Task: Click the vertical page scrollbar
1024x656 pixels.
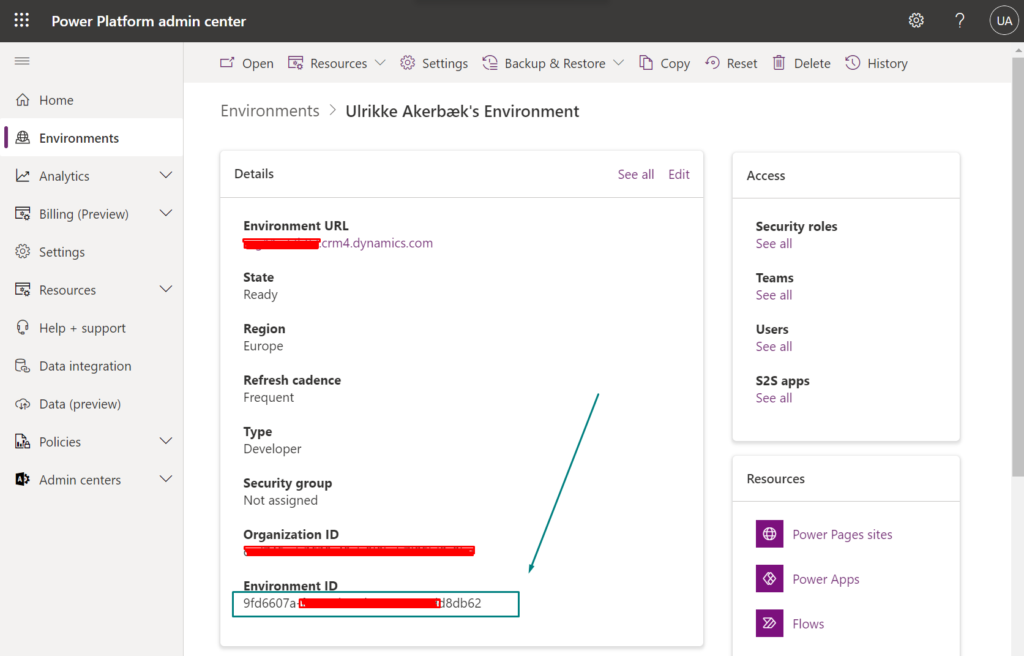Action: pos(1017,267)
